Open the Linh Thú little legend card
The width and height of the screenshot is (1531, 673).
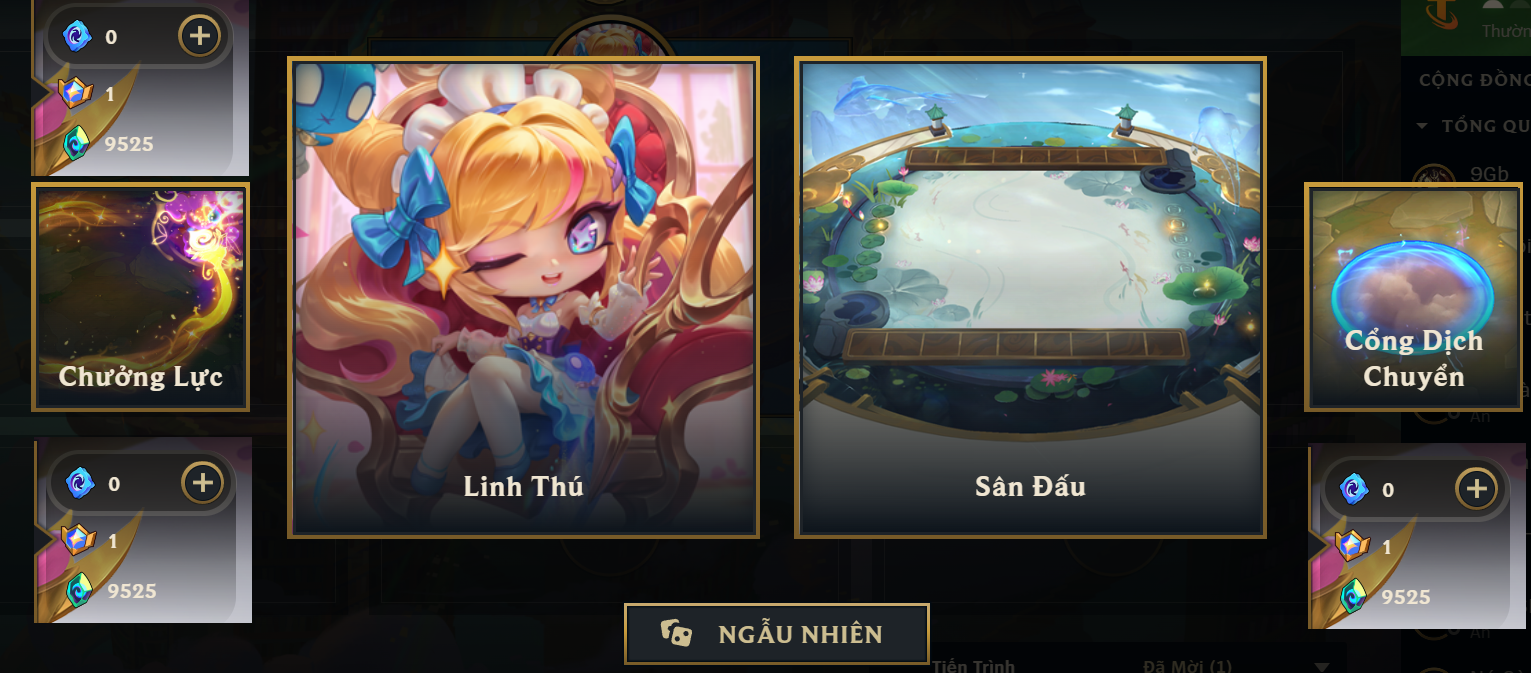click(x=523, y=297)
